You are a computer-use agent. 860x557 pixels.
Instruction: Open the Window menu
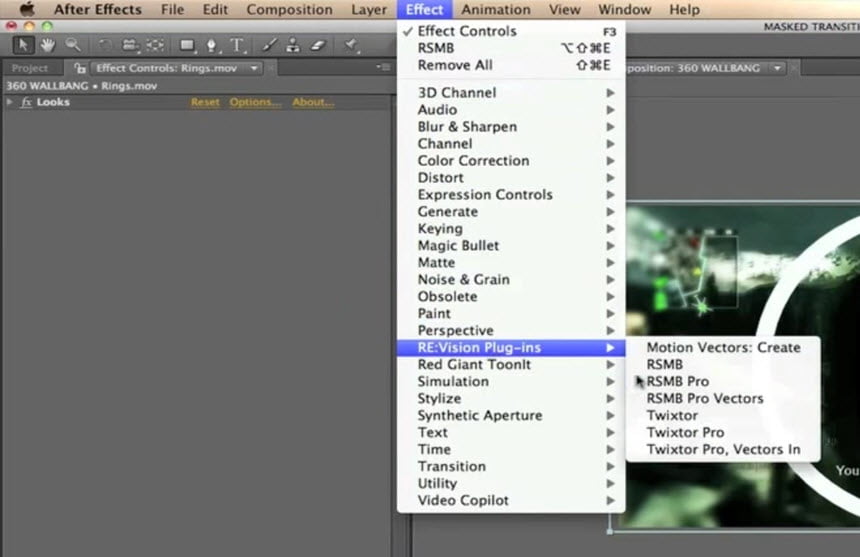pyautogui.click(x=625, y=9)
